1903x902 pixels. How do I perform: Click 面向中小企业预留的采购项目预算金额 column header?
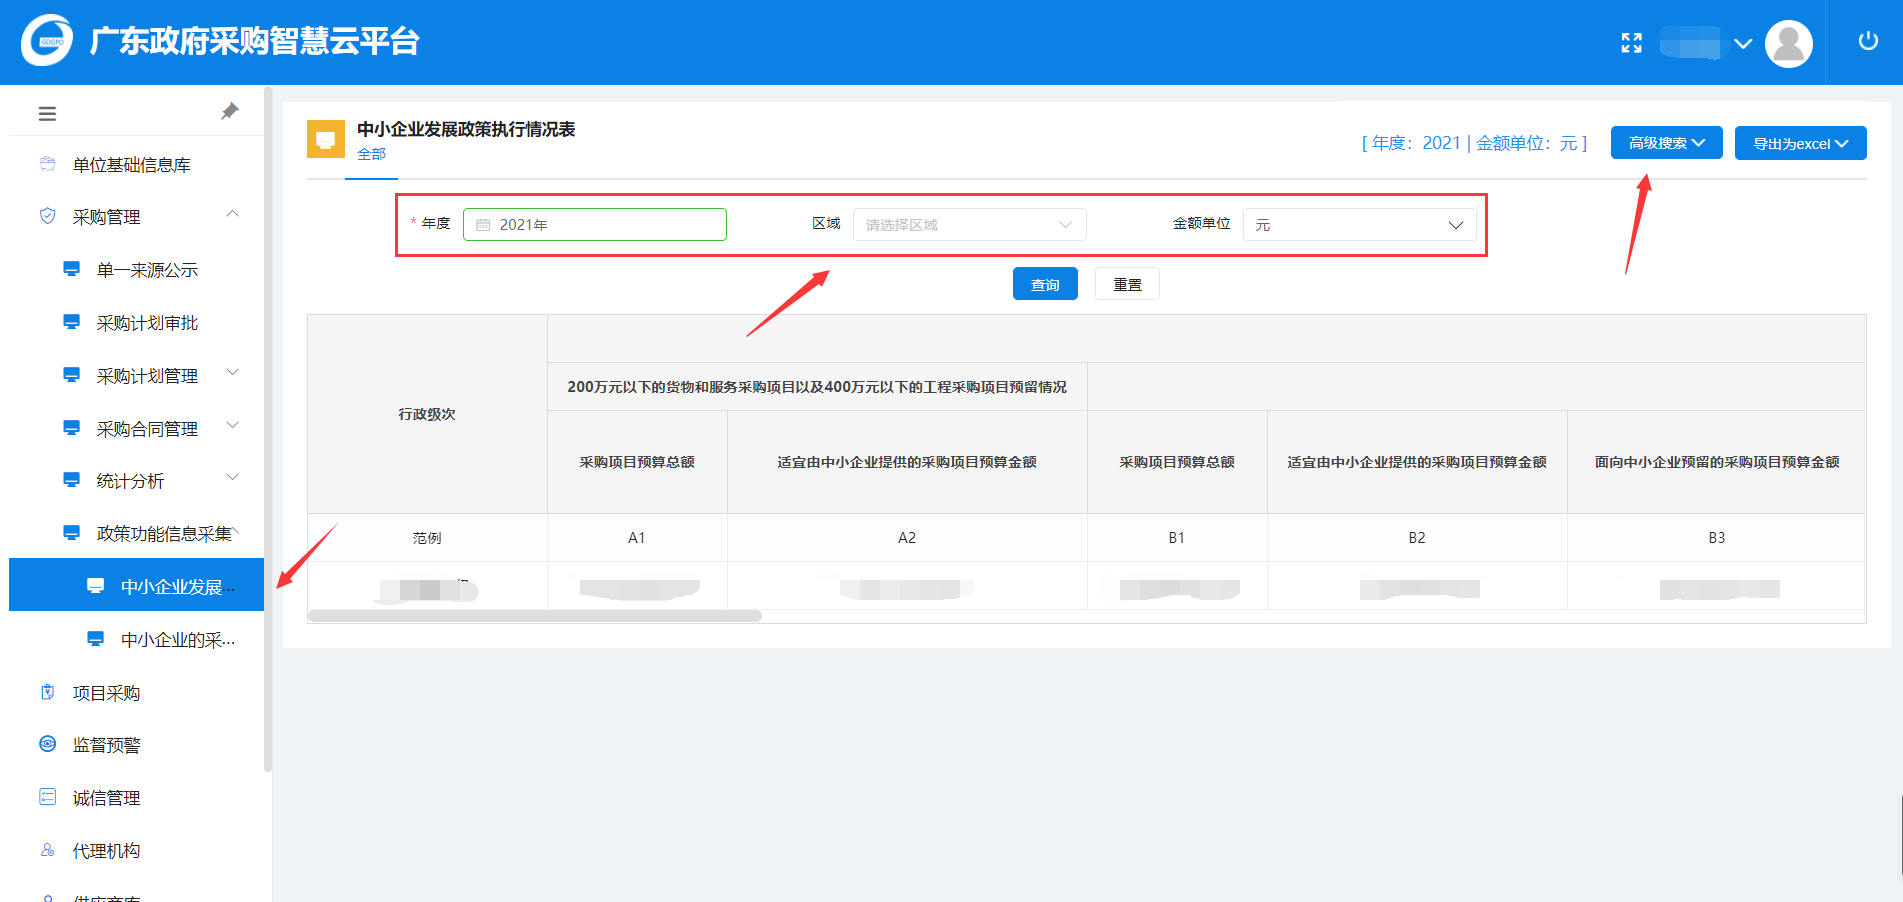pos(1717,462)
